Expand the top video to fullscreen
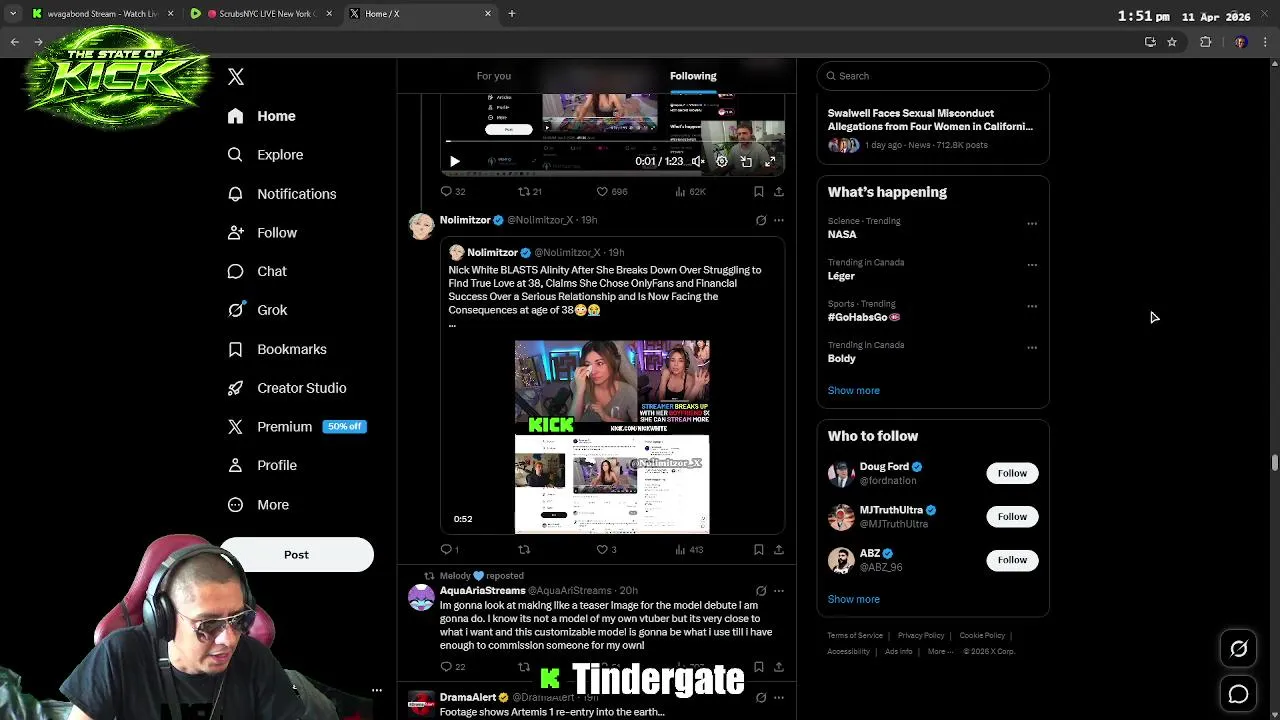1280x720 pixels. tap(770, 161)
